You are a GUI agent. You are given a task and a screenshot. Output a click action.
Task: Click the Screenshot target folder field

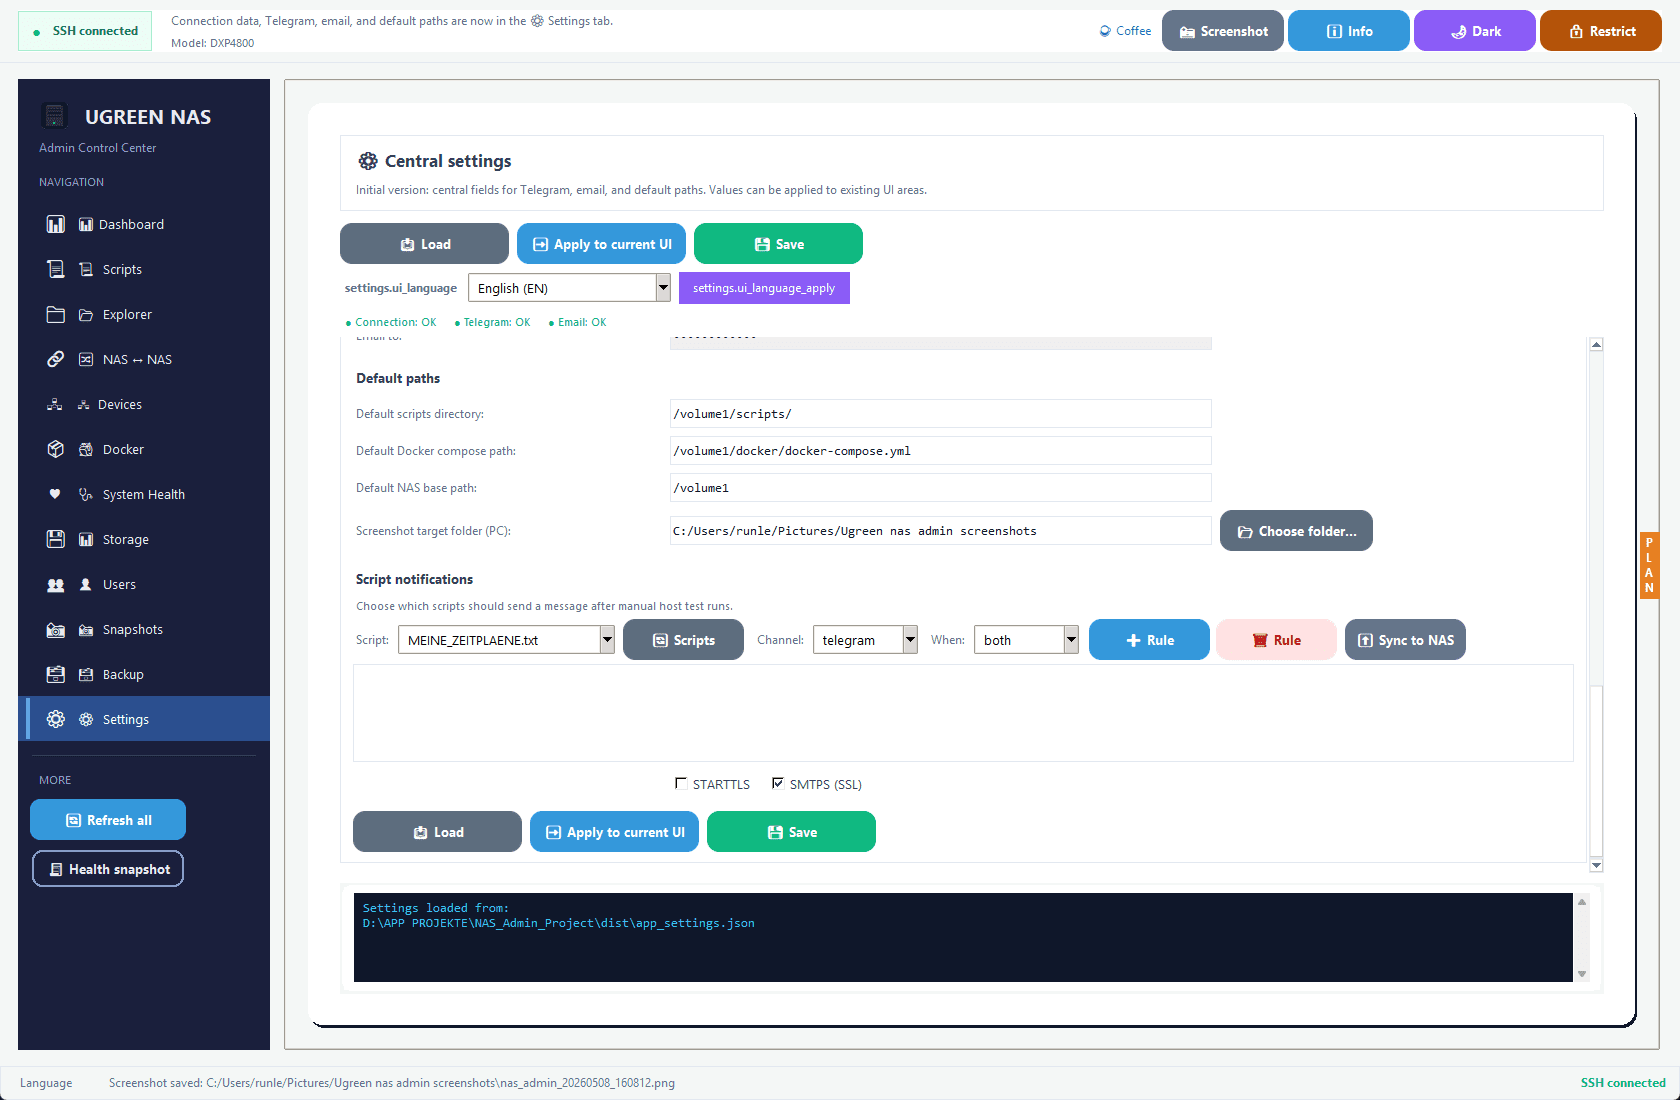click(x=941, y=531)
